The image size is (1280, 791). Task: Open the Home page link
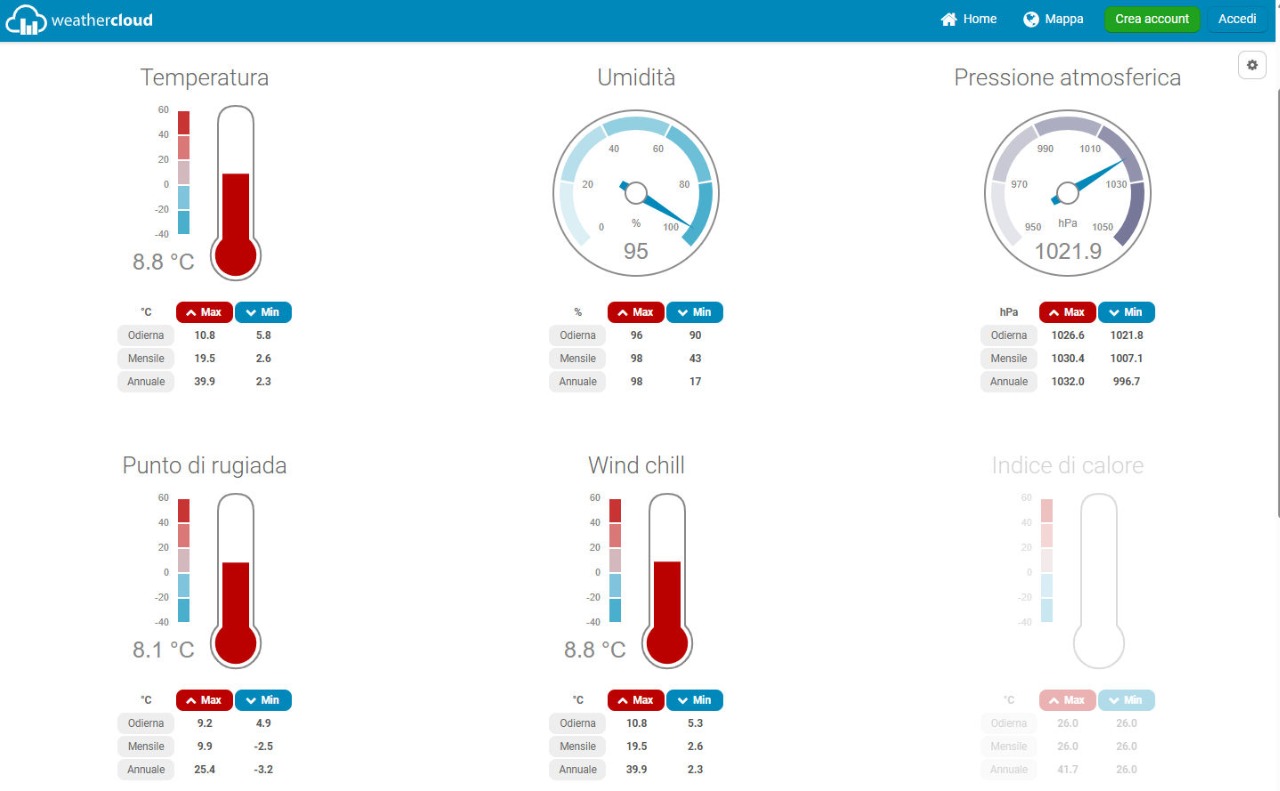(x=968, y=19)
